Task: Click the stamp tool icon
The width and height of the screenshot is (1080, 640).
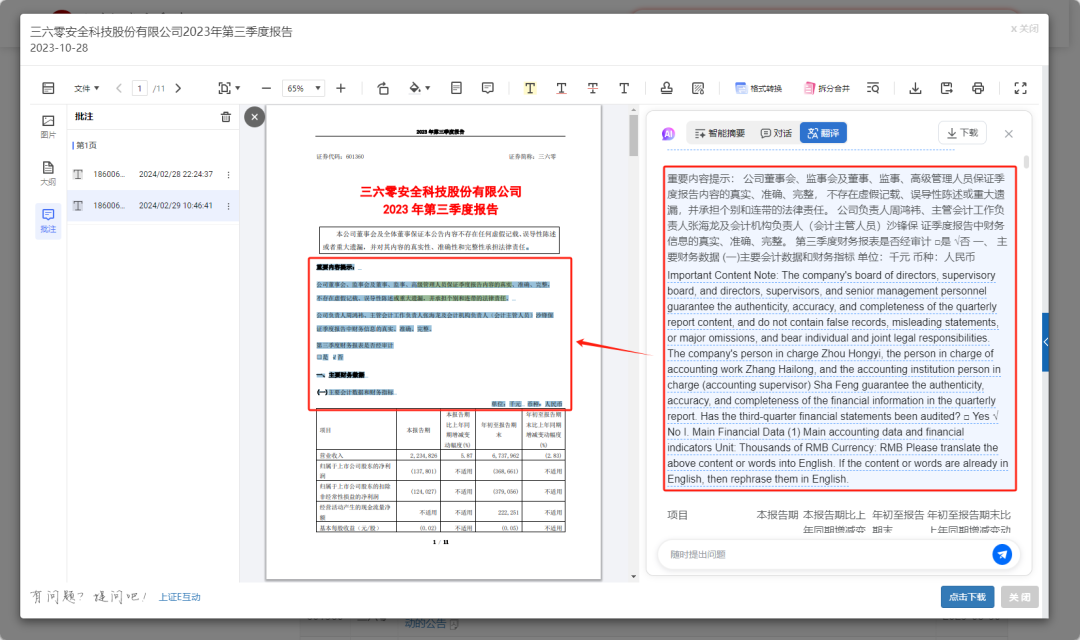Action: (x=667, y=88)
